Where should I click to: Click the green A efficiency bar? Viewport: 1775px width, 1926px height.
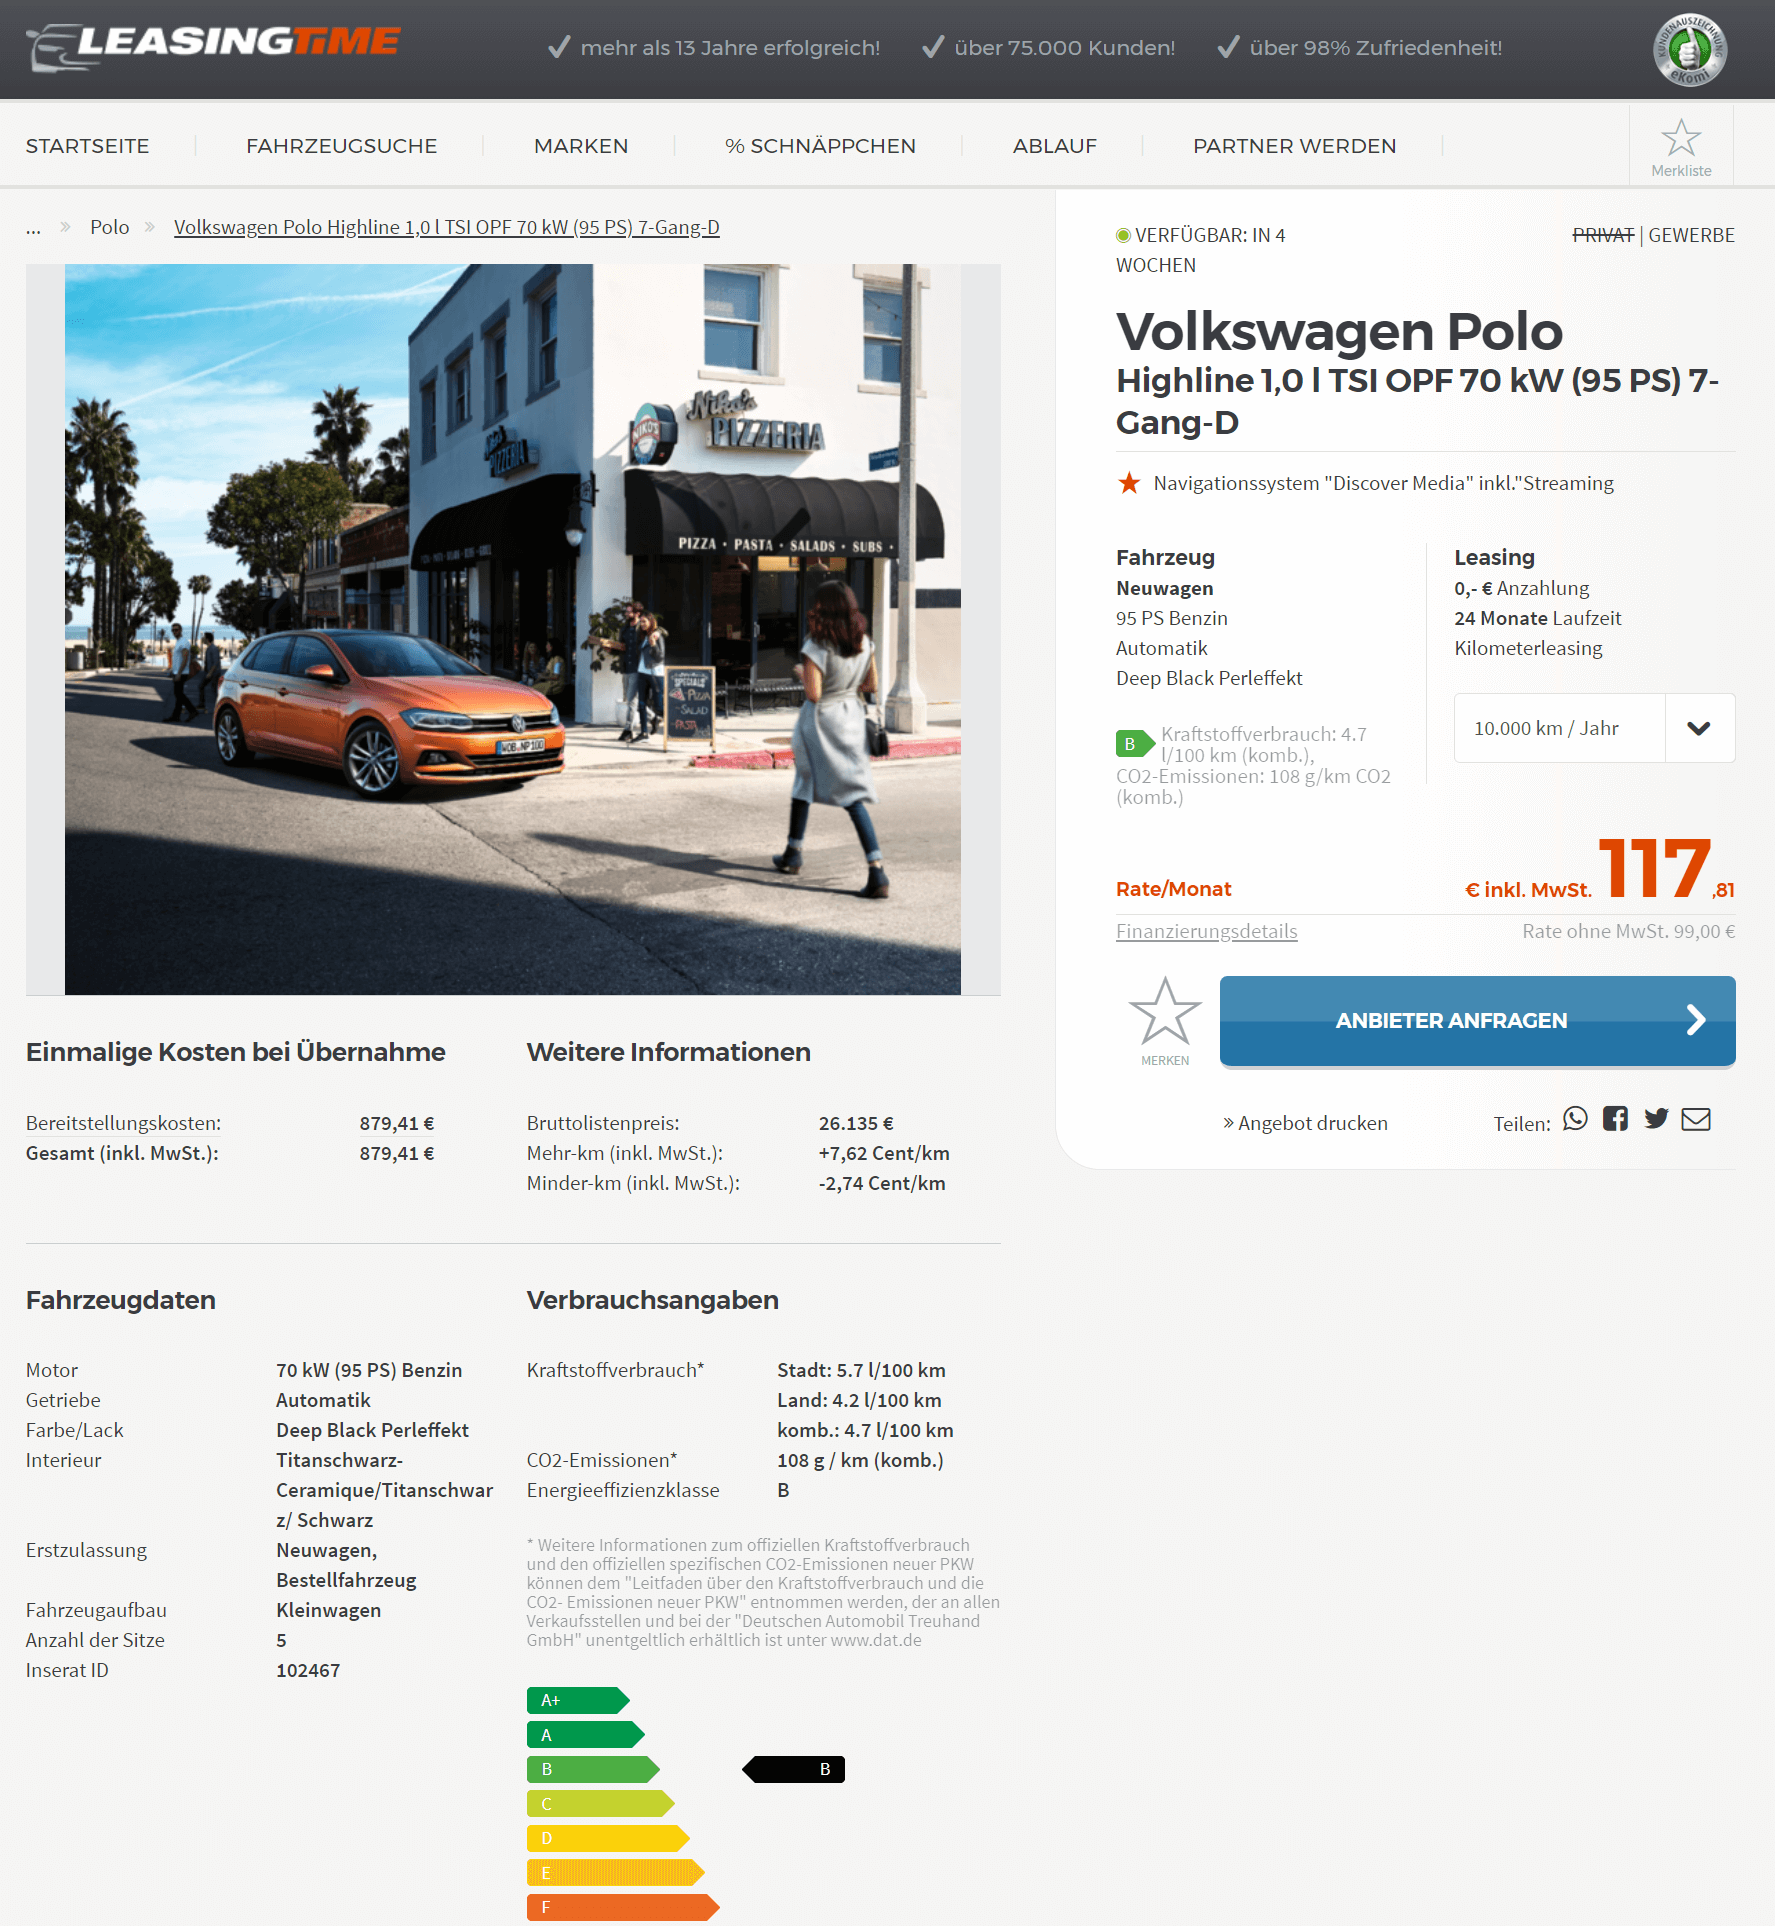[586, 1734]
